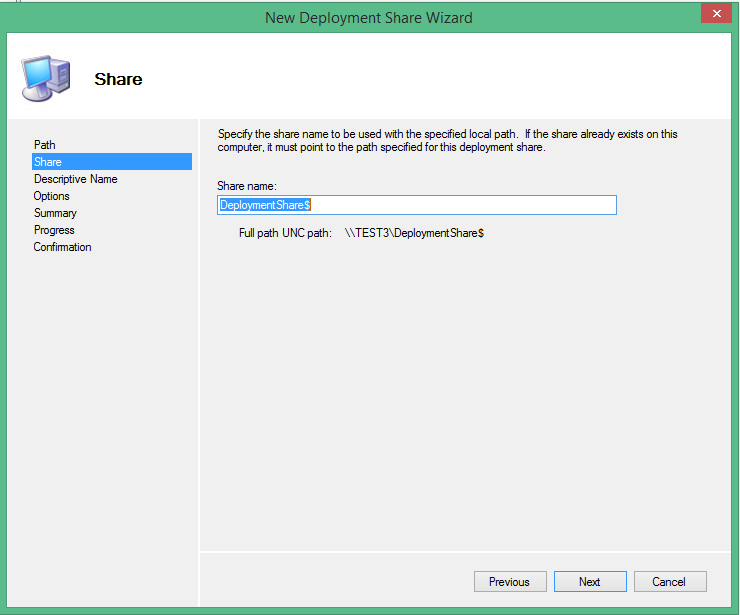Screen dimensions: 740x615
Task: Jump to the Summary step
Action: [55, 213]
